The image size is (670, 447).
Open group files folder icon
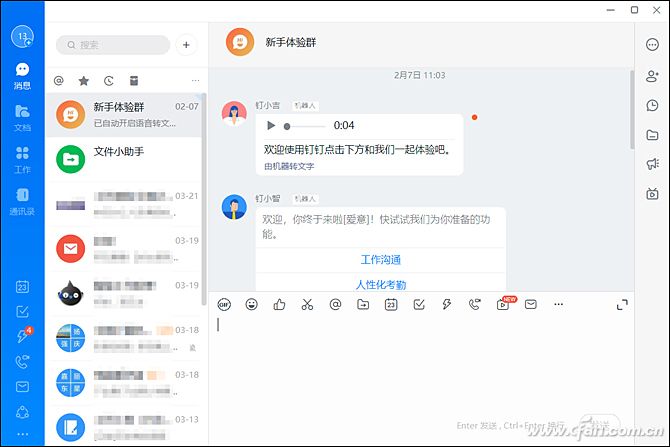pyautogui.click(x=652, y=135)
